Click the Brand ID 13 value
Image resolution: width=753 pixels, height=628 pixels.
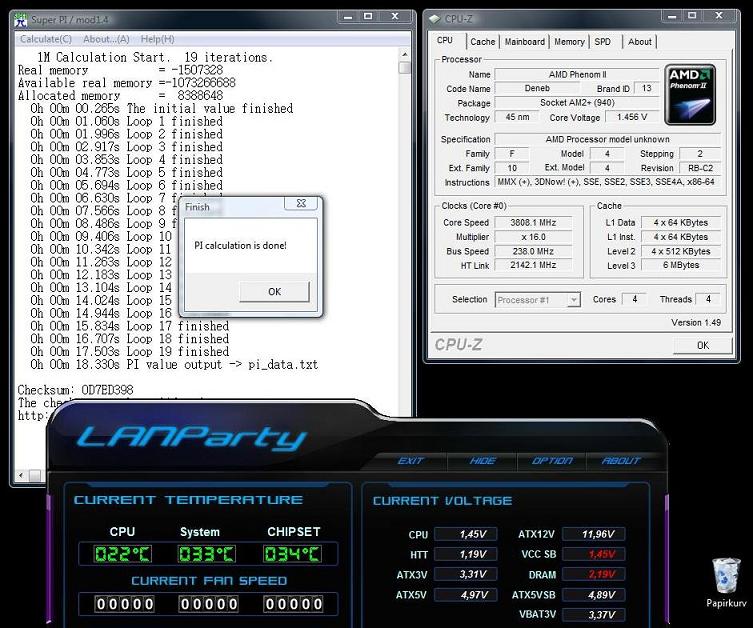[646, 88]
